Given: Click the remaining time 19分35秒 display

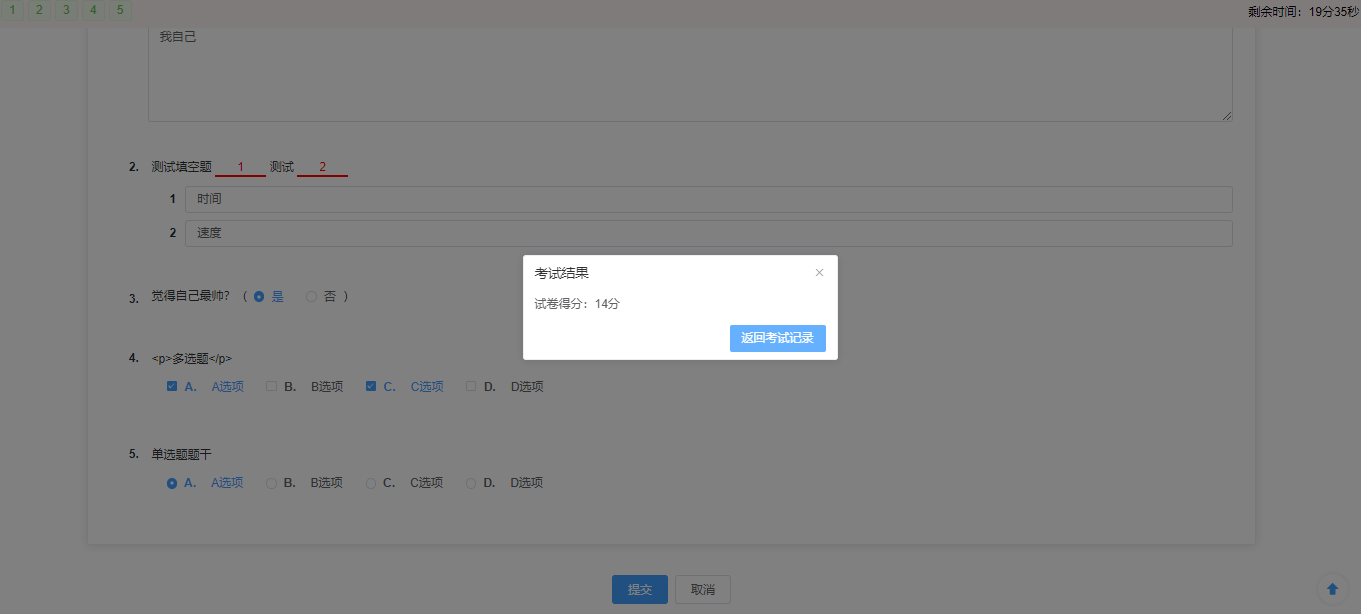Looking at the screenshot, I should pyautogui.click(x=1303, y=12).
